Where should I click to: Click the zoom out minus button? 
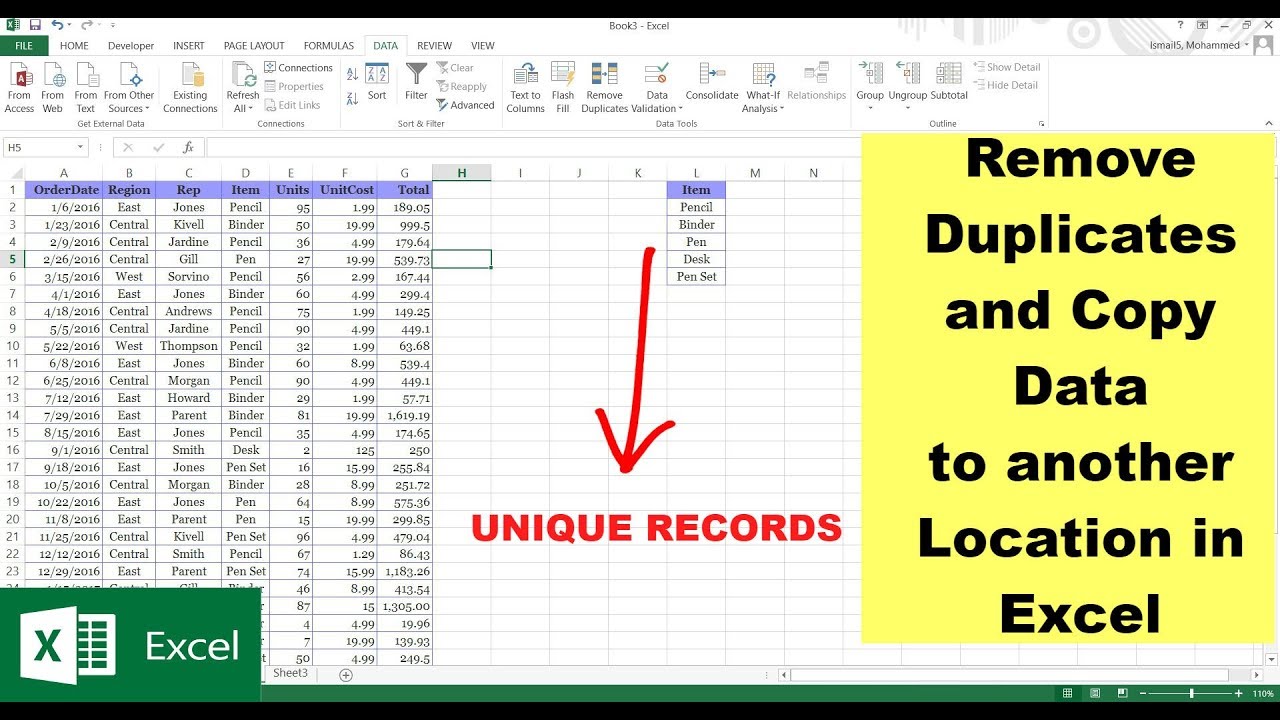pyautogui.click(x=1141, y=693)
